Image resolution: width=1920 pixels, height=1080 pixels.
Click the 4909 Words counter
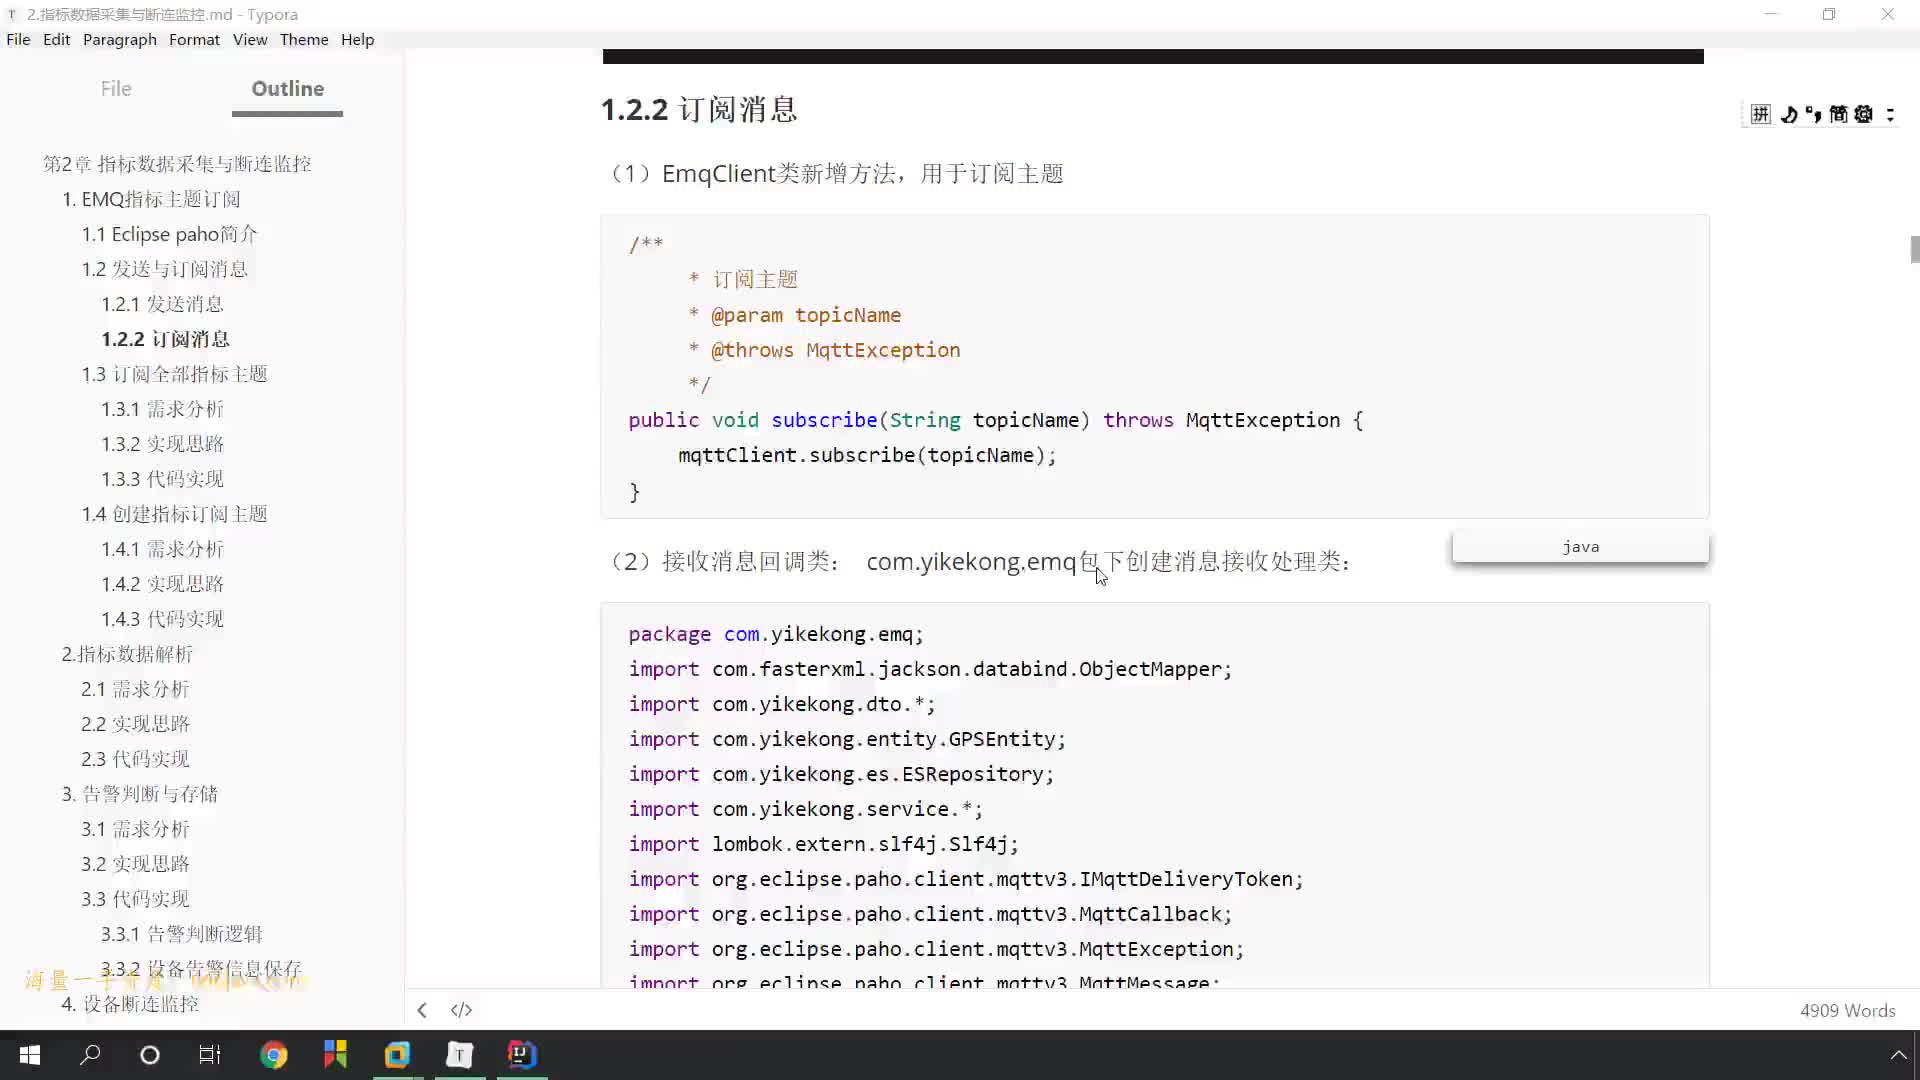pyautogui.click(x=1847, y=1011)
